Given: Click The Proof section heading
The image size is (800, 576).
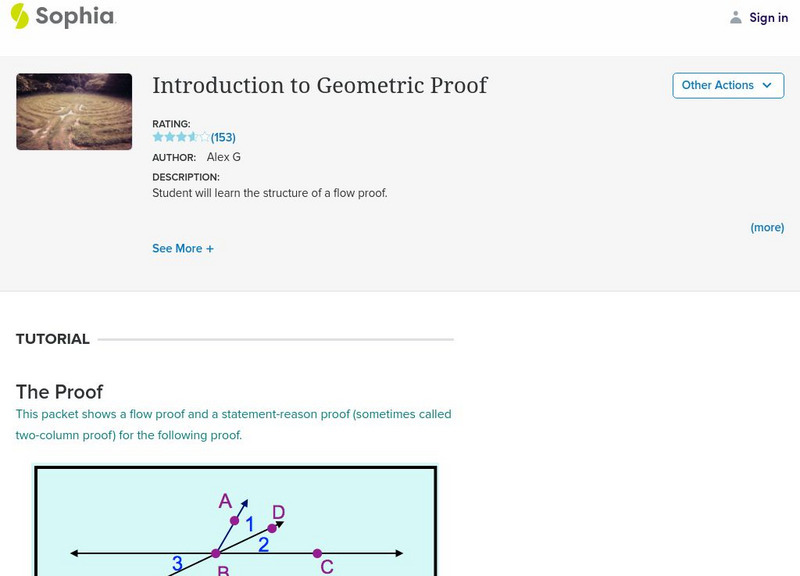Looking at the screenshot, I should click(x=59, y=391).
